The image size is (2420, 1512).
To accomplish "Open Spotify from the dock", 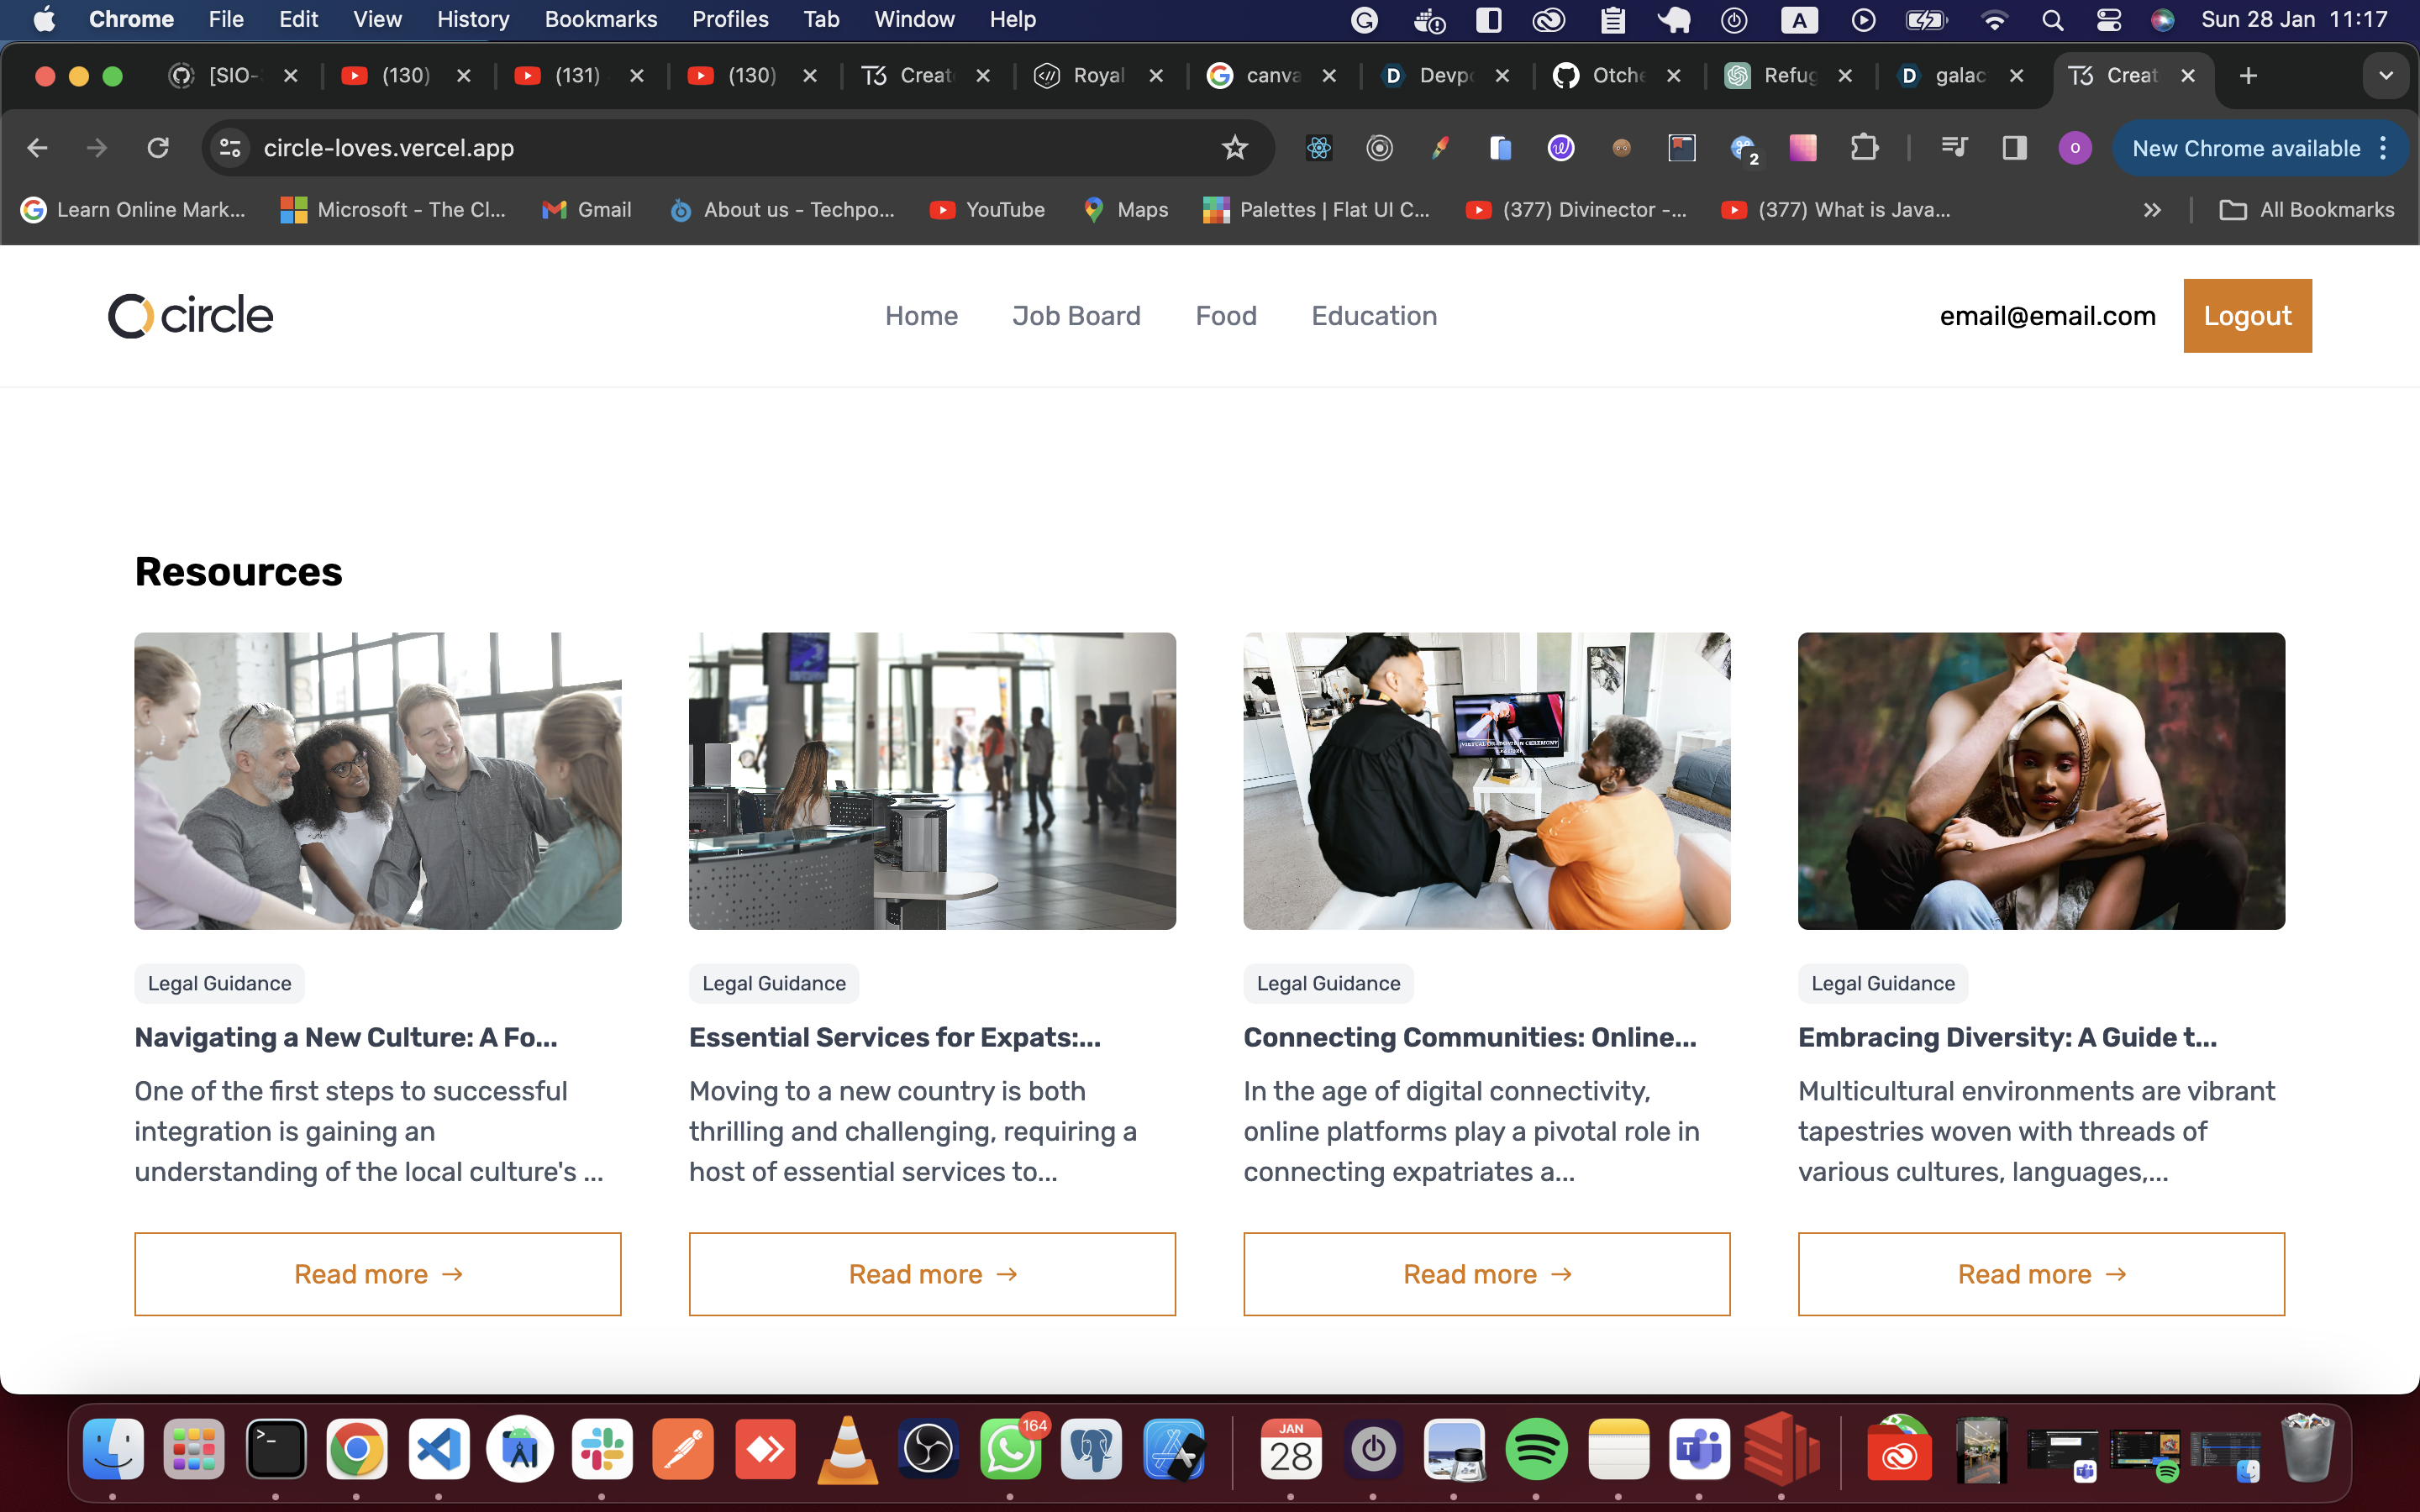I will tap(1536, 1449).
